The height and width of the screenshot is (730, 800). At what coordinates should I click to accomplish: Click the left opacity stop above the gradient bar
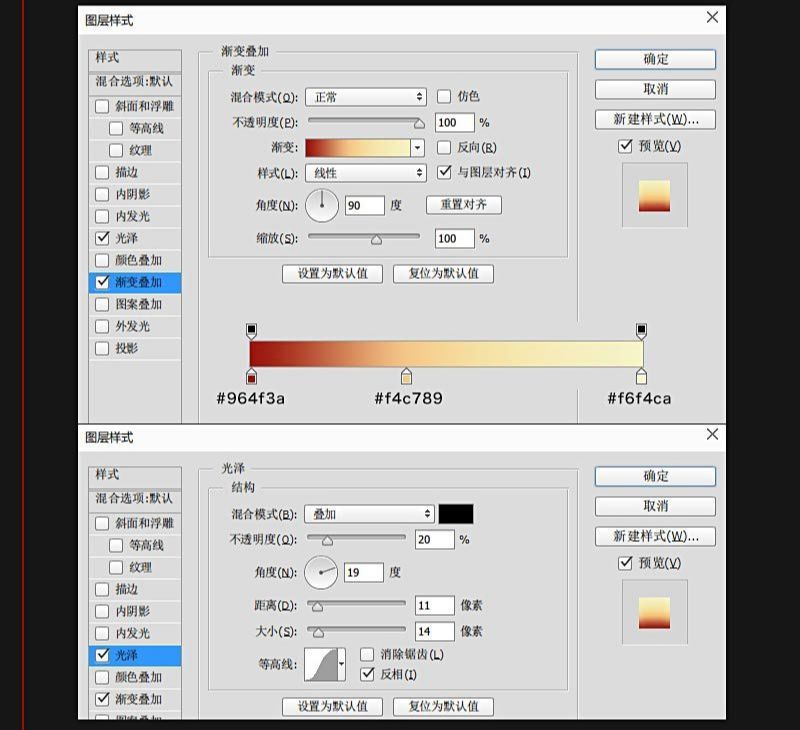251,331
